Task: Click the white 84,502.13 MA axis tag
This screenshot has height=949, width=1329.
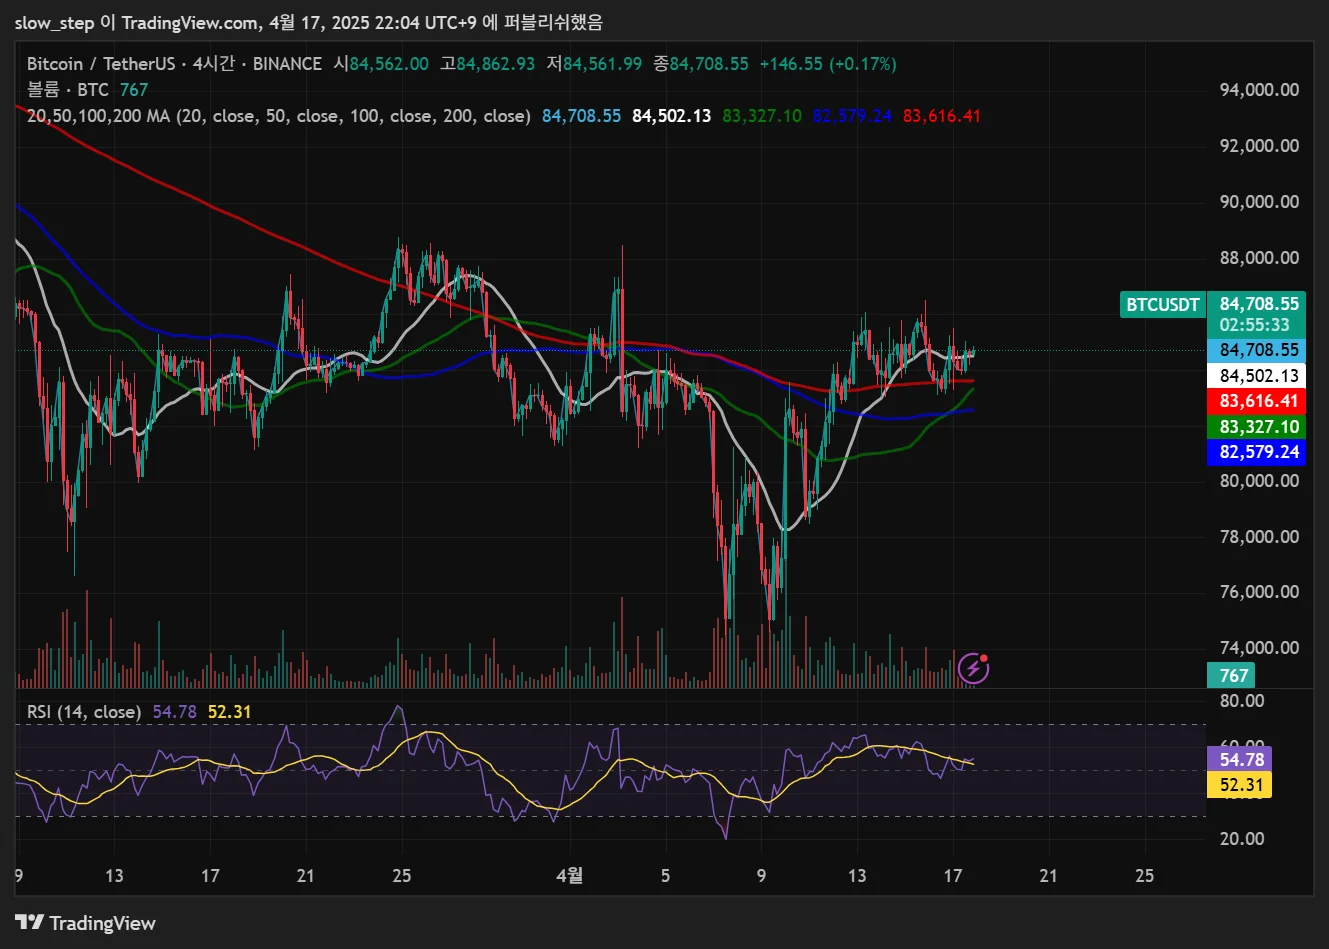Action: (x=1258, y=376)
